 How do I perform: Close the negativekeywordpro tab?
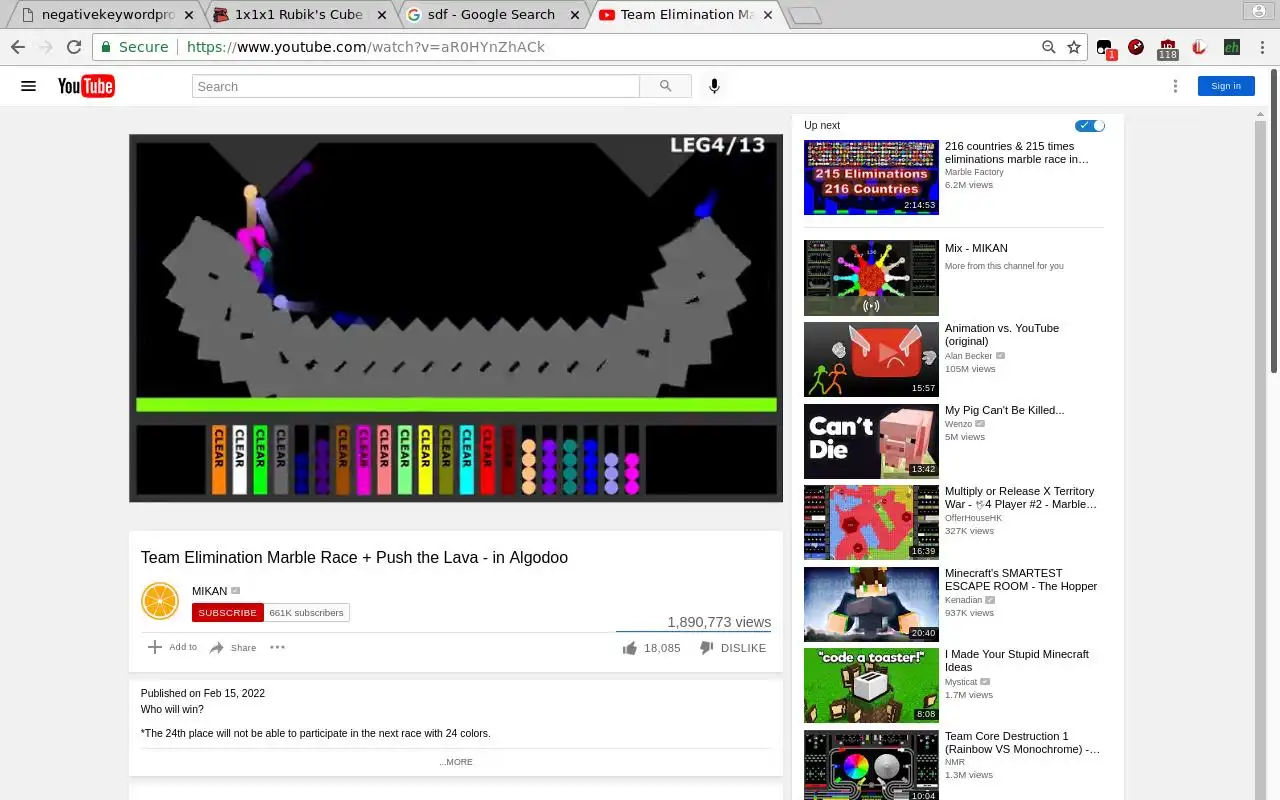click(x=189, y=15)
